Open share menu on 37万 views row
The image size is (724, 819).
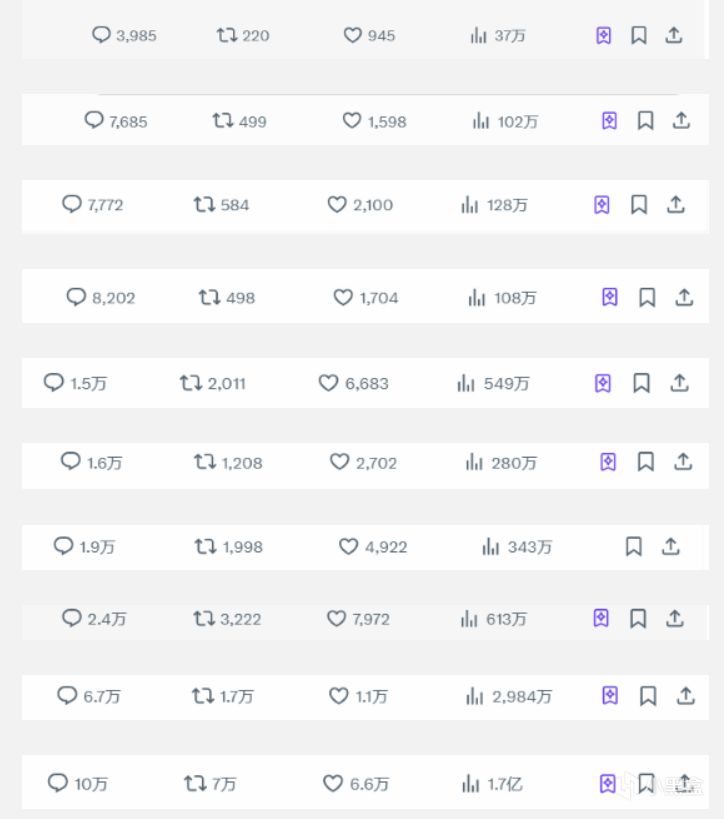tap(674, 35)
